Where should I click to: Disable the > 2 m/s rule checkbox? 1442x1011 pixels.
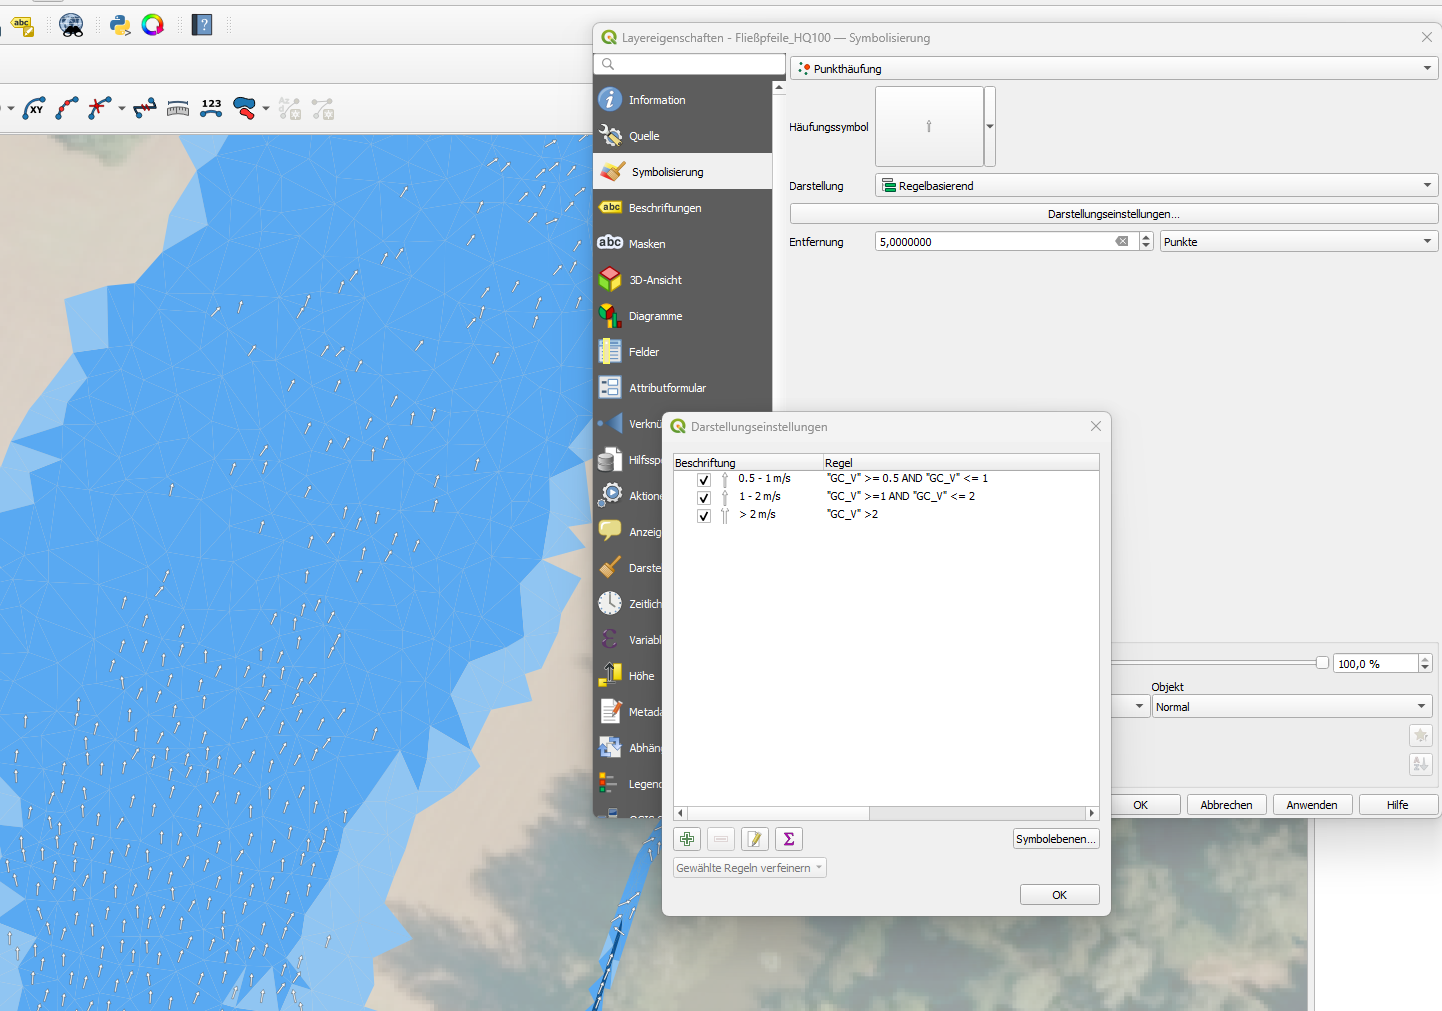(x=704, y=516)
